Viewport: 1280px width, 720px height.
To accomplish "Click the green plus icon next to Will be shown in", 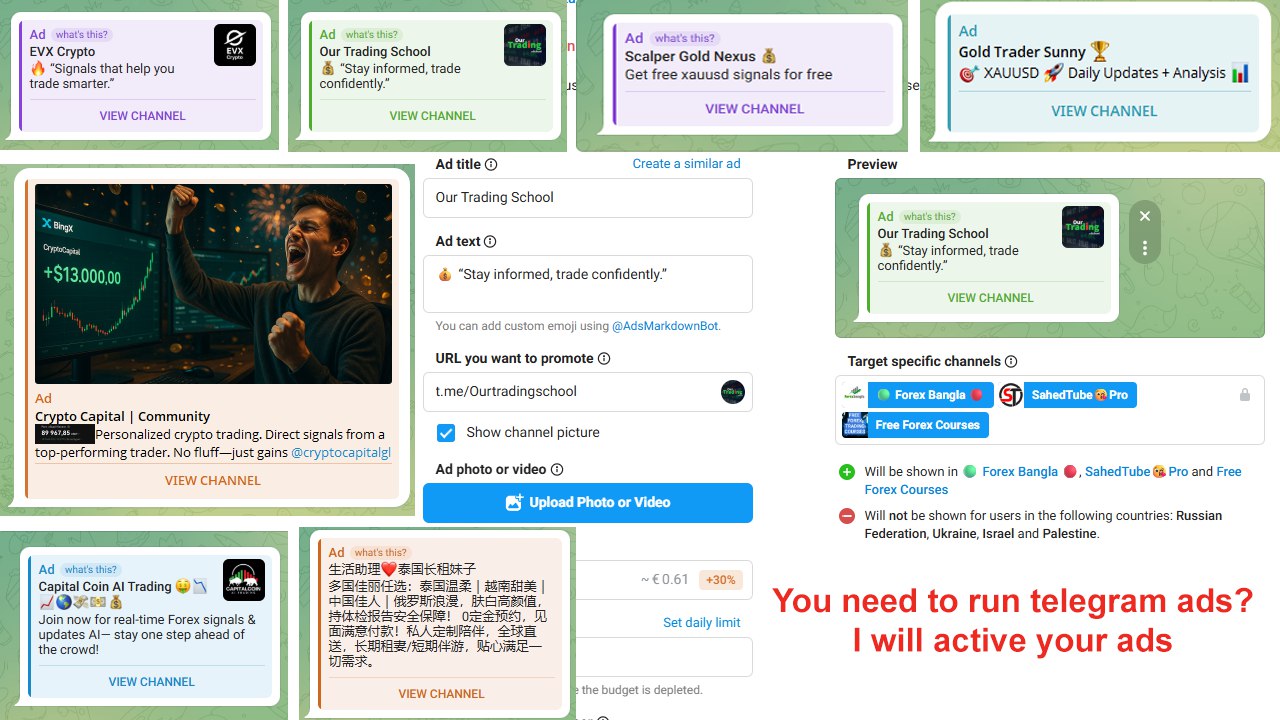I will (x=847, y=472).
